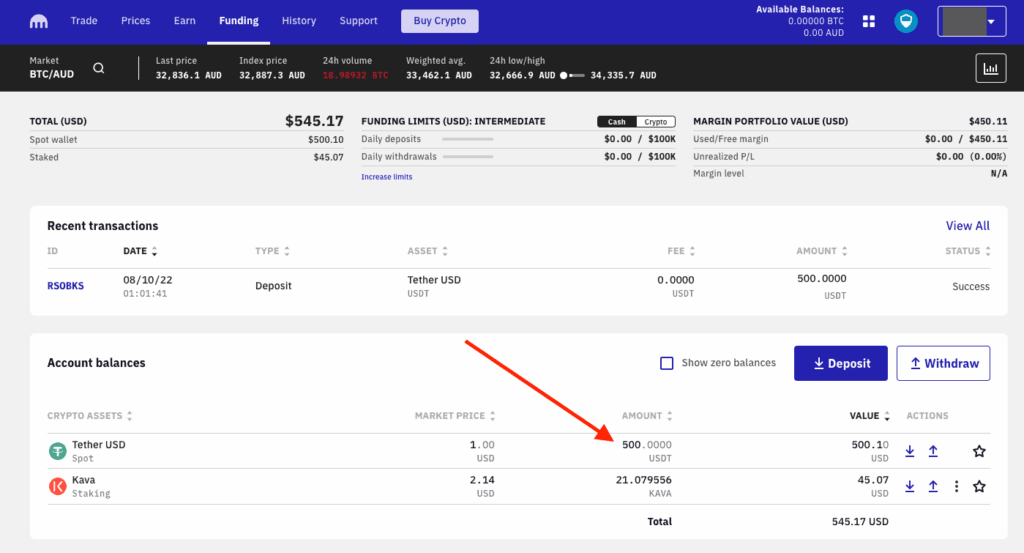1024x553 pixels.
Task: Open the Trade menu
Action: tap(84, 21)
